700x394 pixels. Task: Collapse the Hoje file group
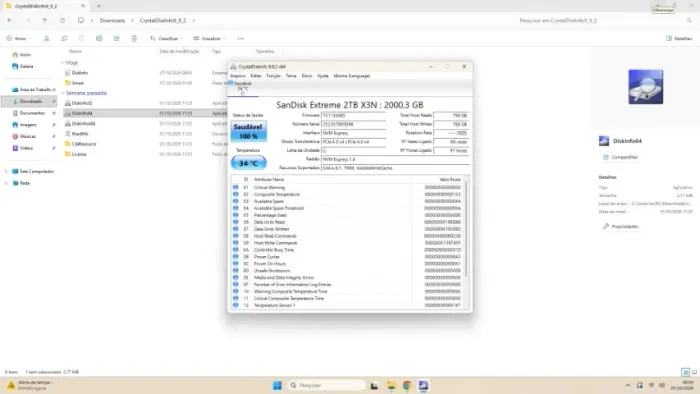62,62
